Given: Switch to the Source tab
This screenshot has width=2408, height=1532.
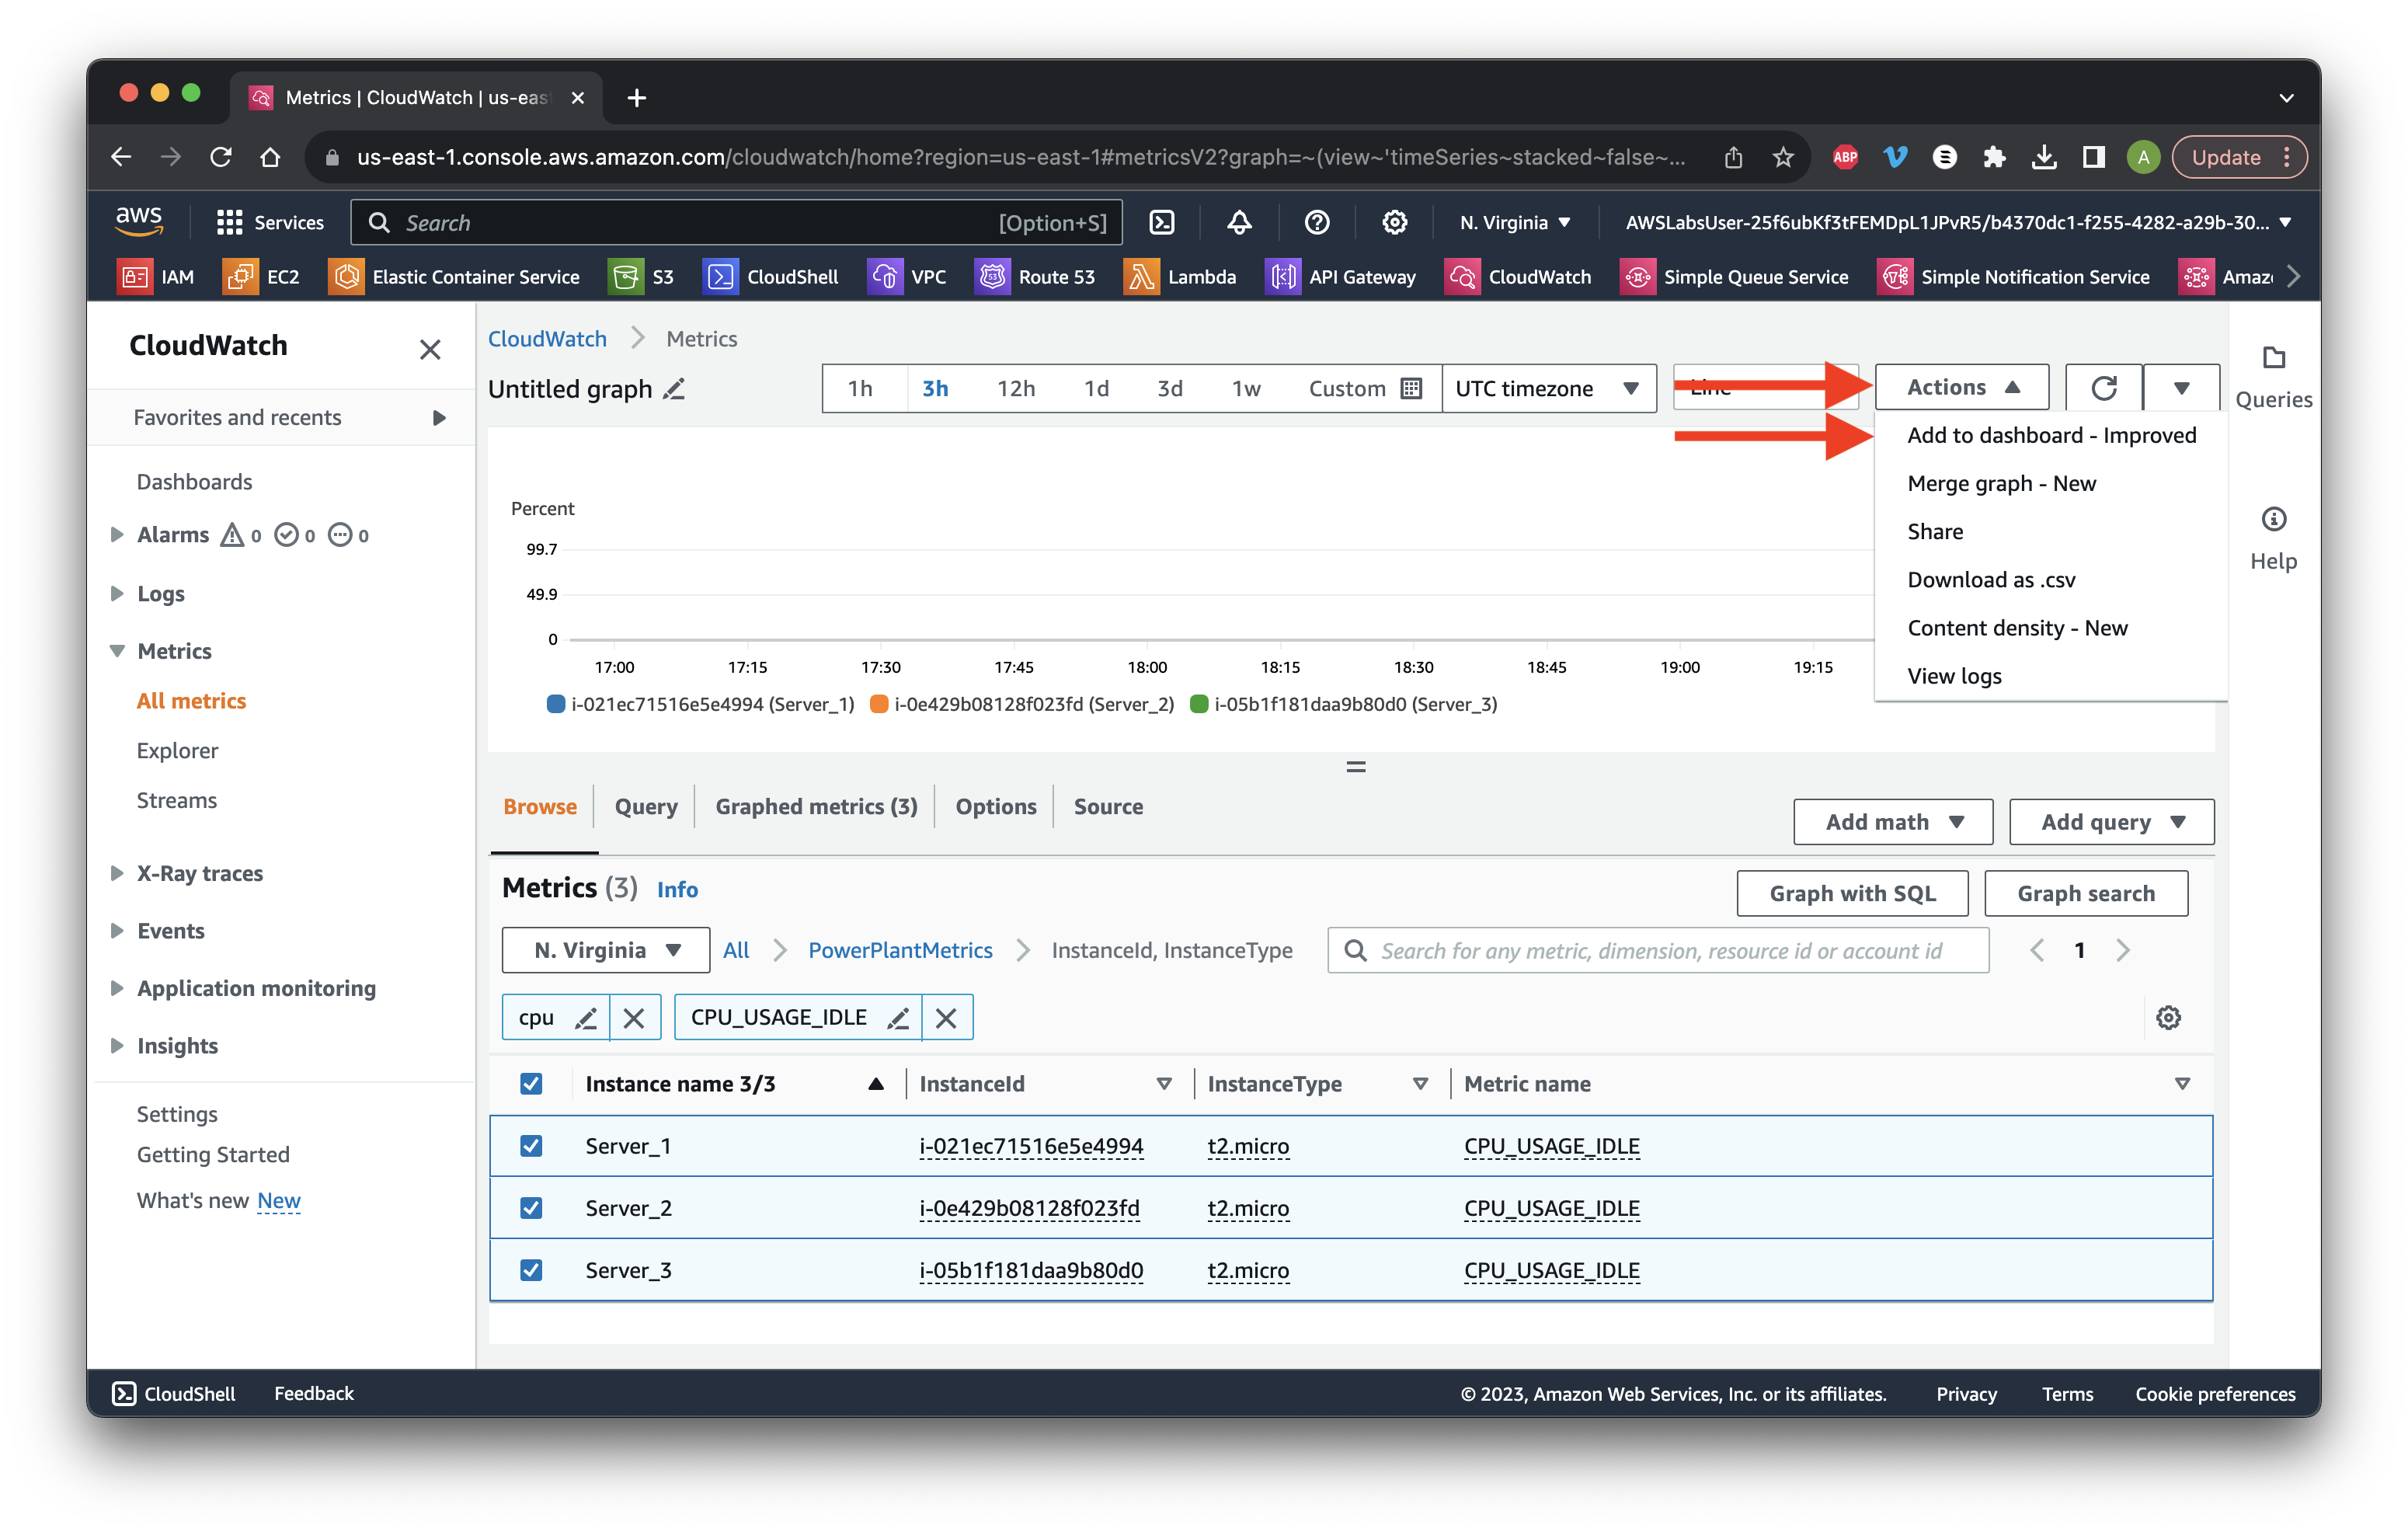Looking at the screenshot, I should point(1108,806).
